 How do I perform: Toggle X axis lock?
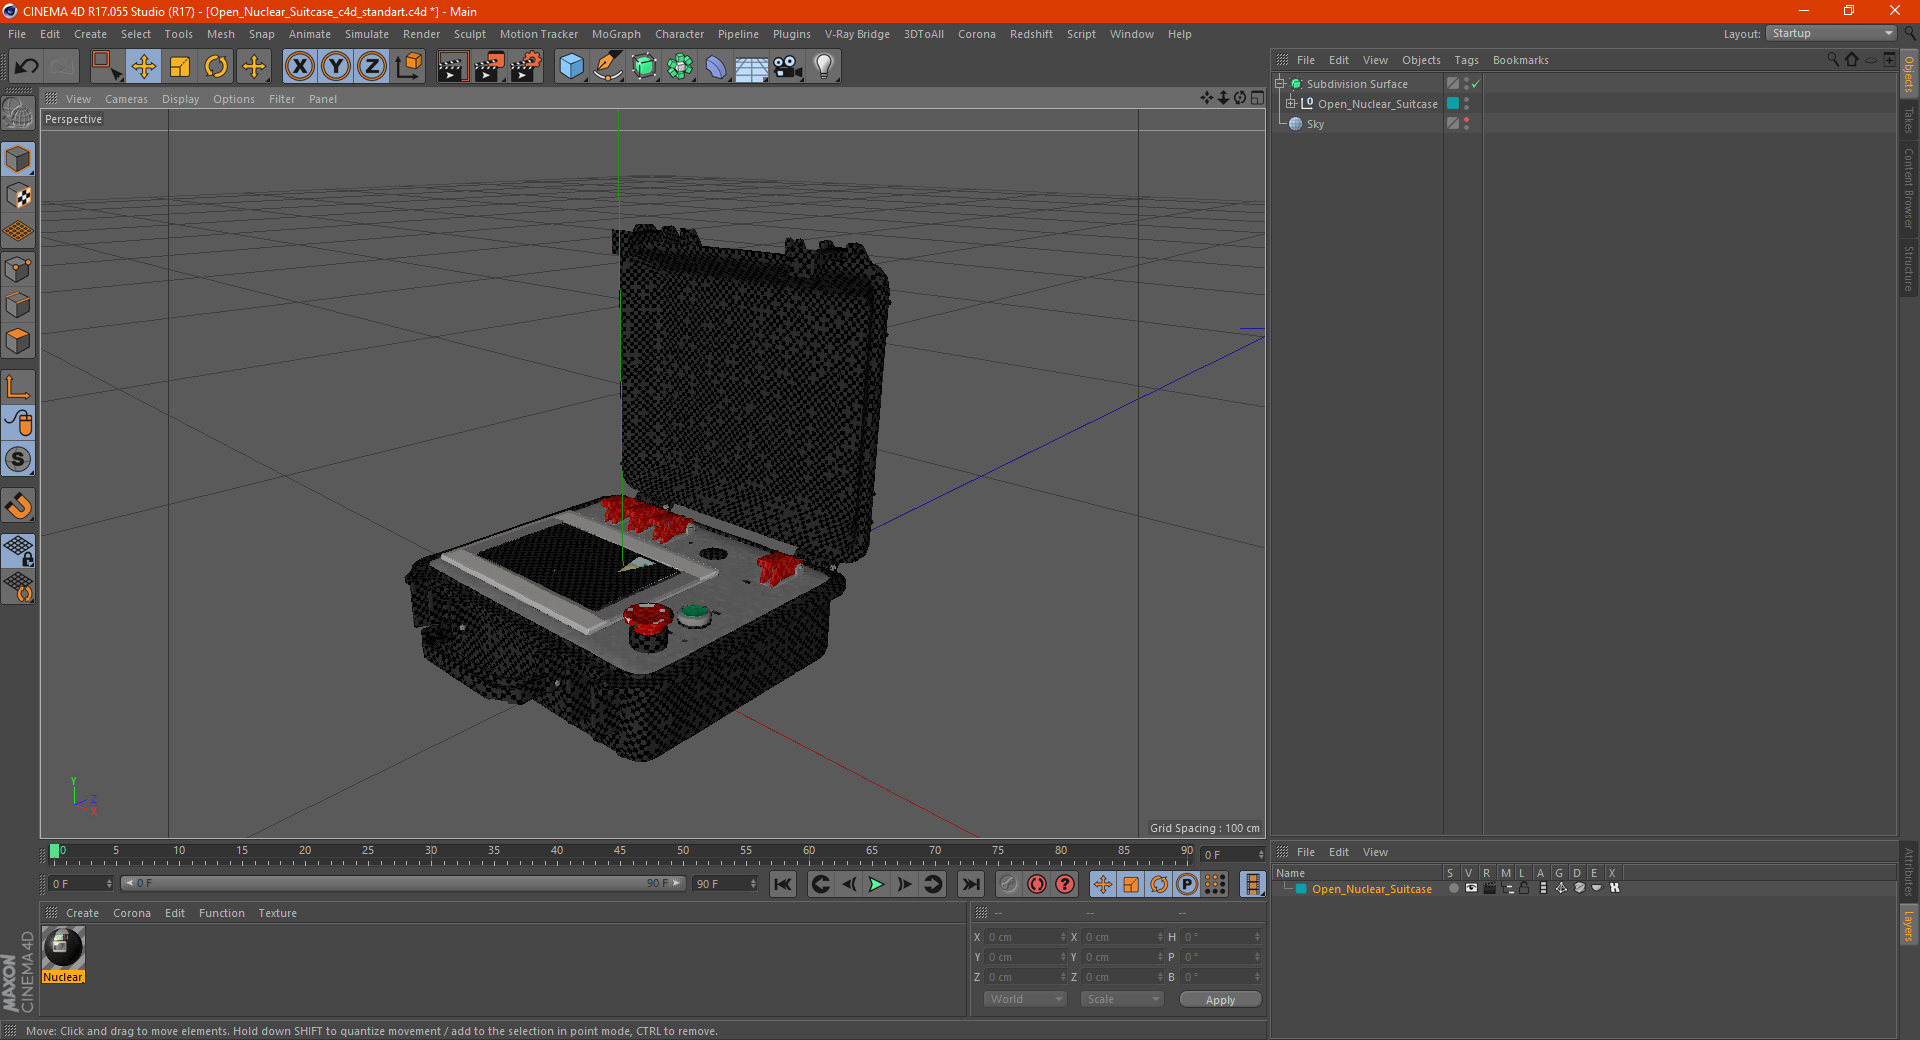tap(299, 67)
